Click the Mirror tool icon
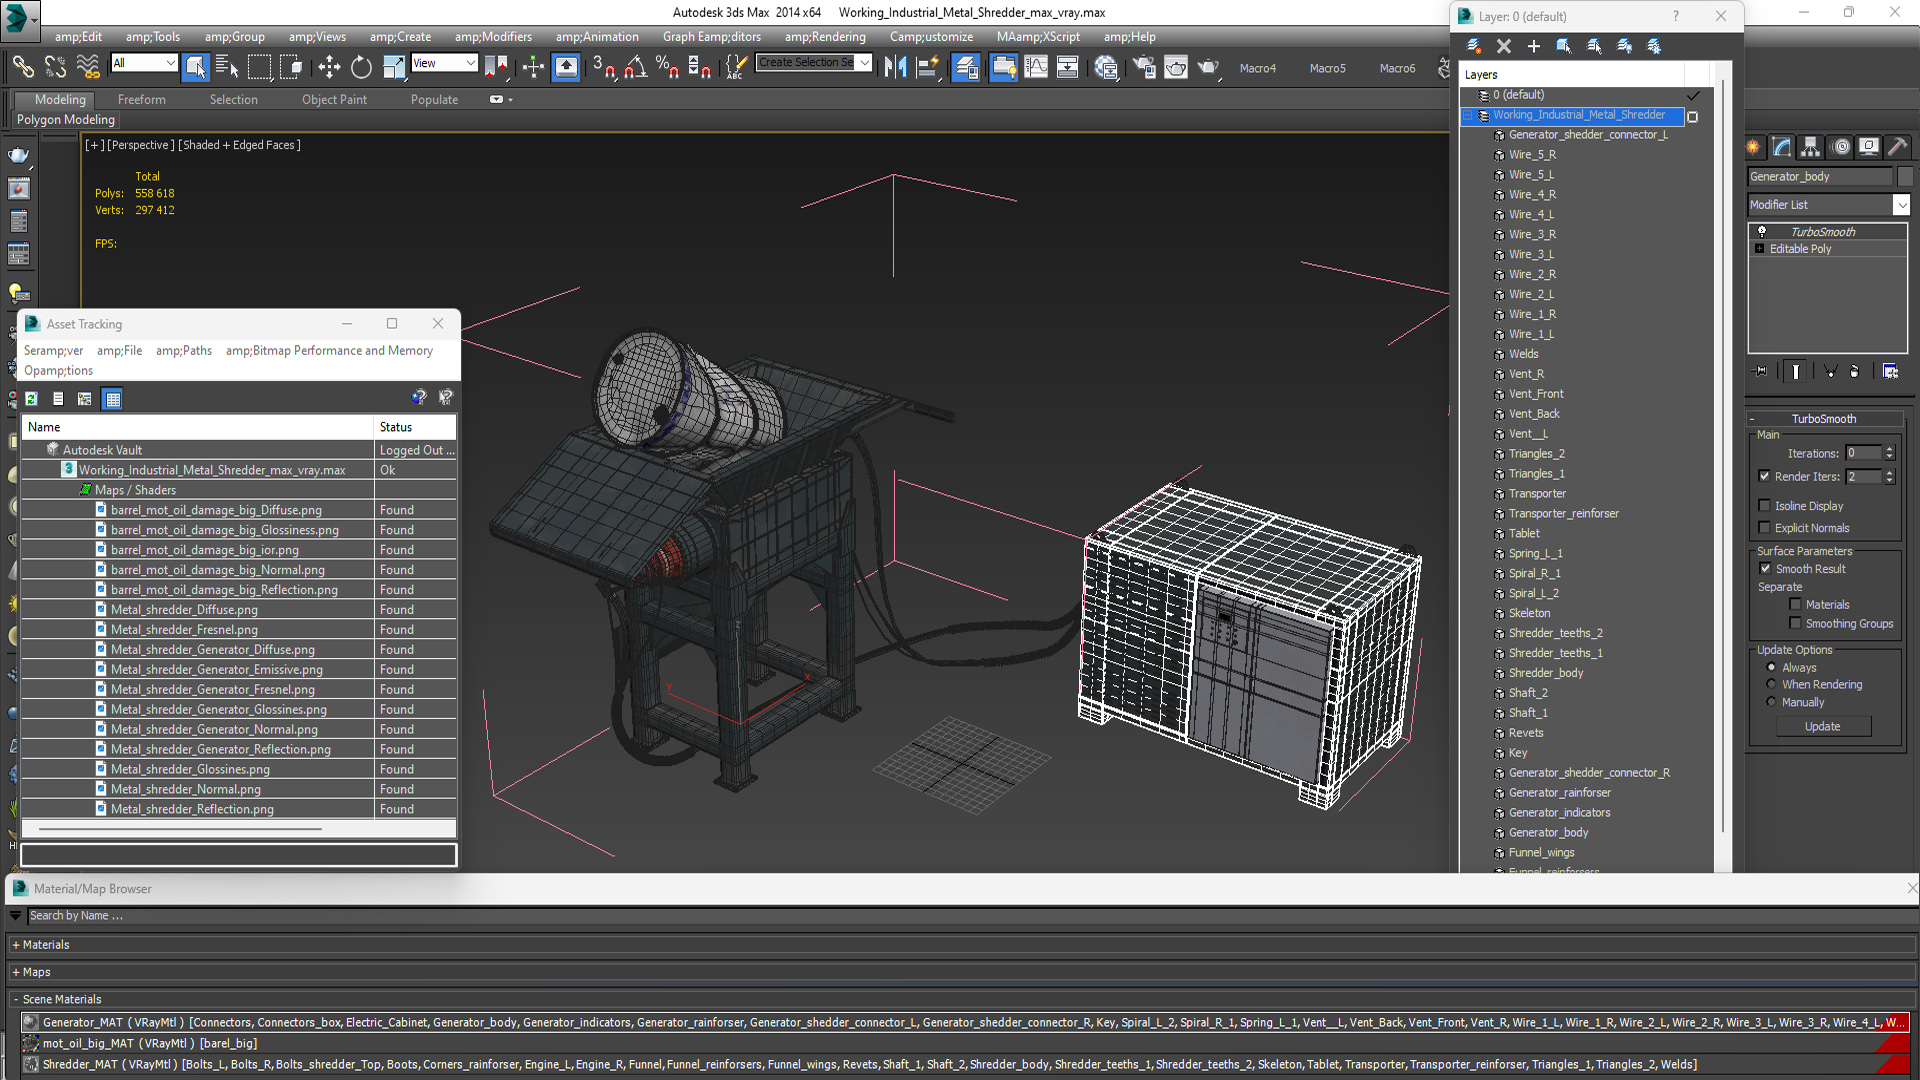1920x1080 pixels. pyautogui.click(x=895, y=67)
